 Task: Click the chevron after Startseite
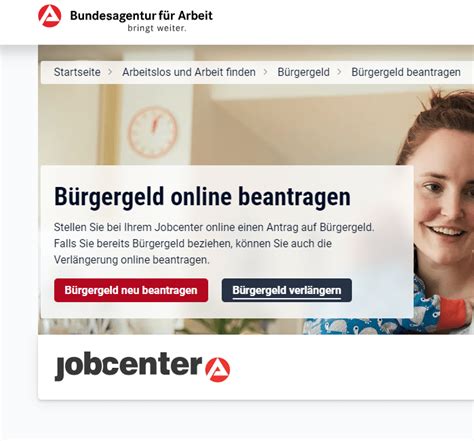110,72
